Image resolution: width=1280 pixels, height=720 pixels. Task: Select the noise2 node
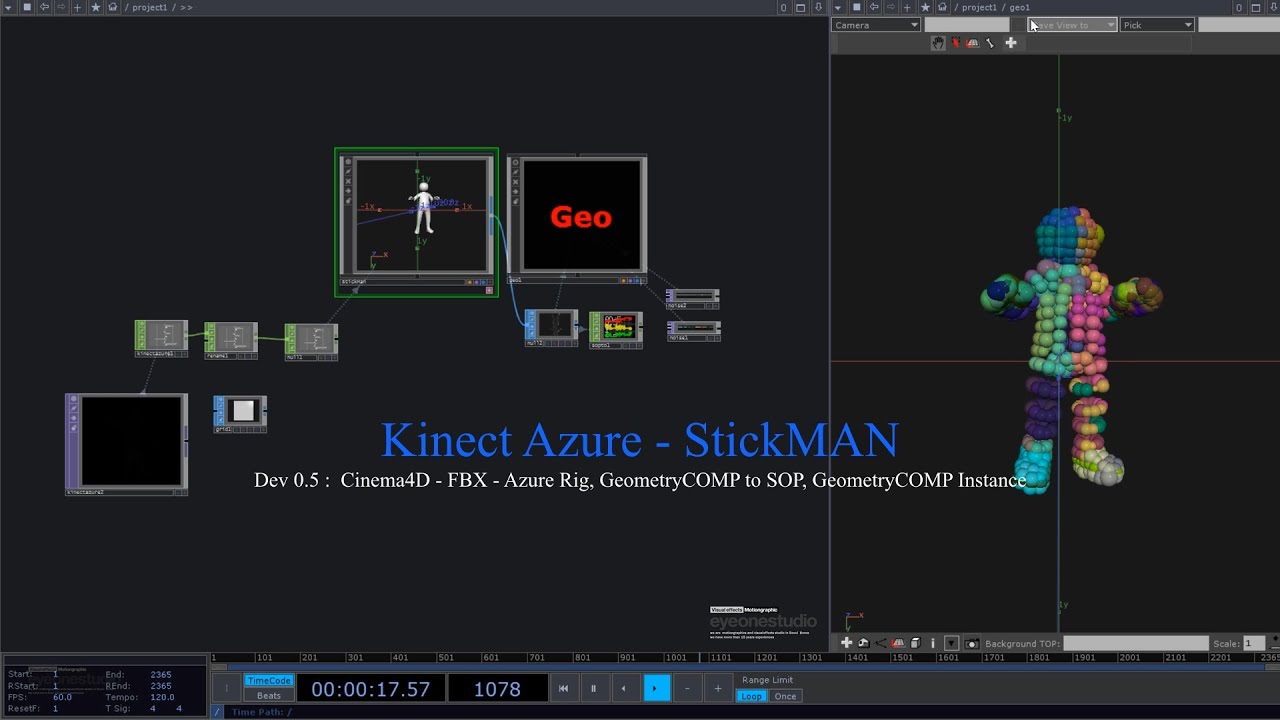693,299
